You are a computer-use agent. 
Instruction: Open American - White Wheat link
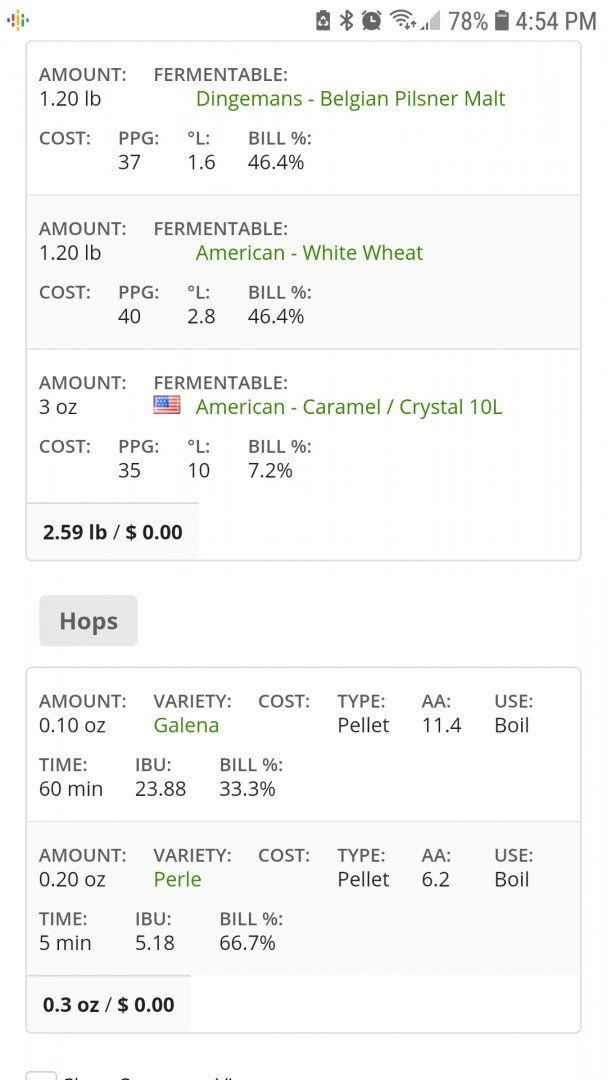[x=309, y=253]
